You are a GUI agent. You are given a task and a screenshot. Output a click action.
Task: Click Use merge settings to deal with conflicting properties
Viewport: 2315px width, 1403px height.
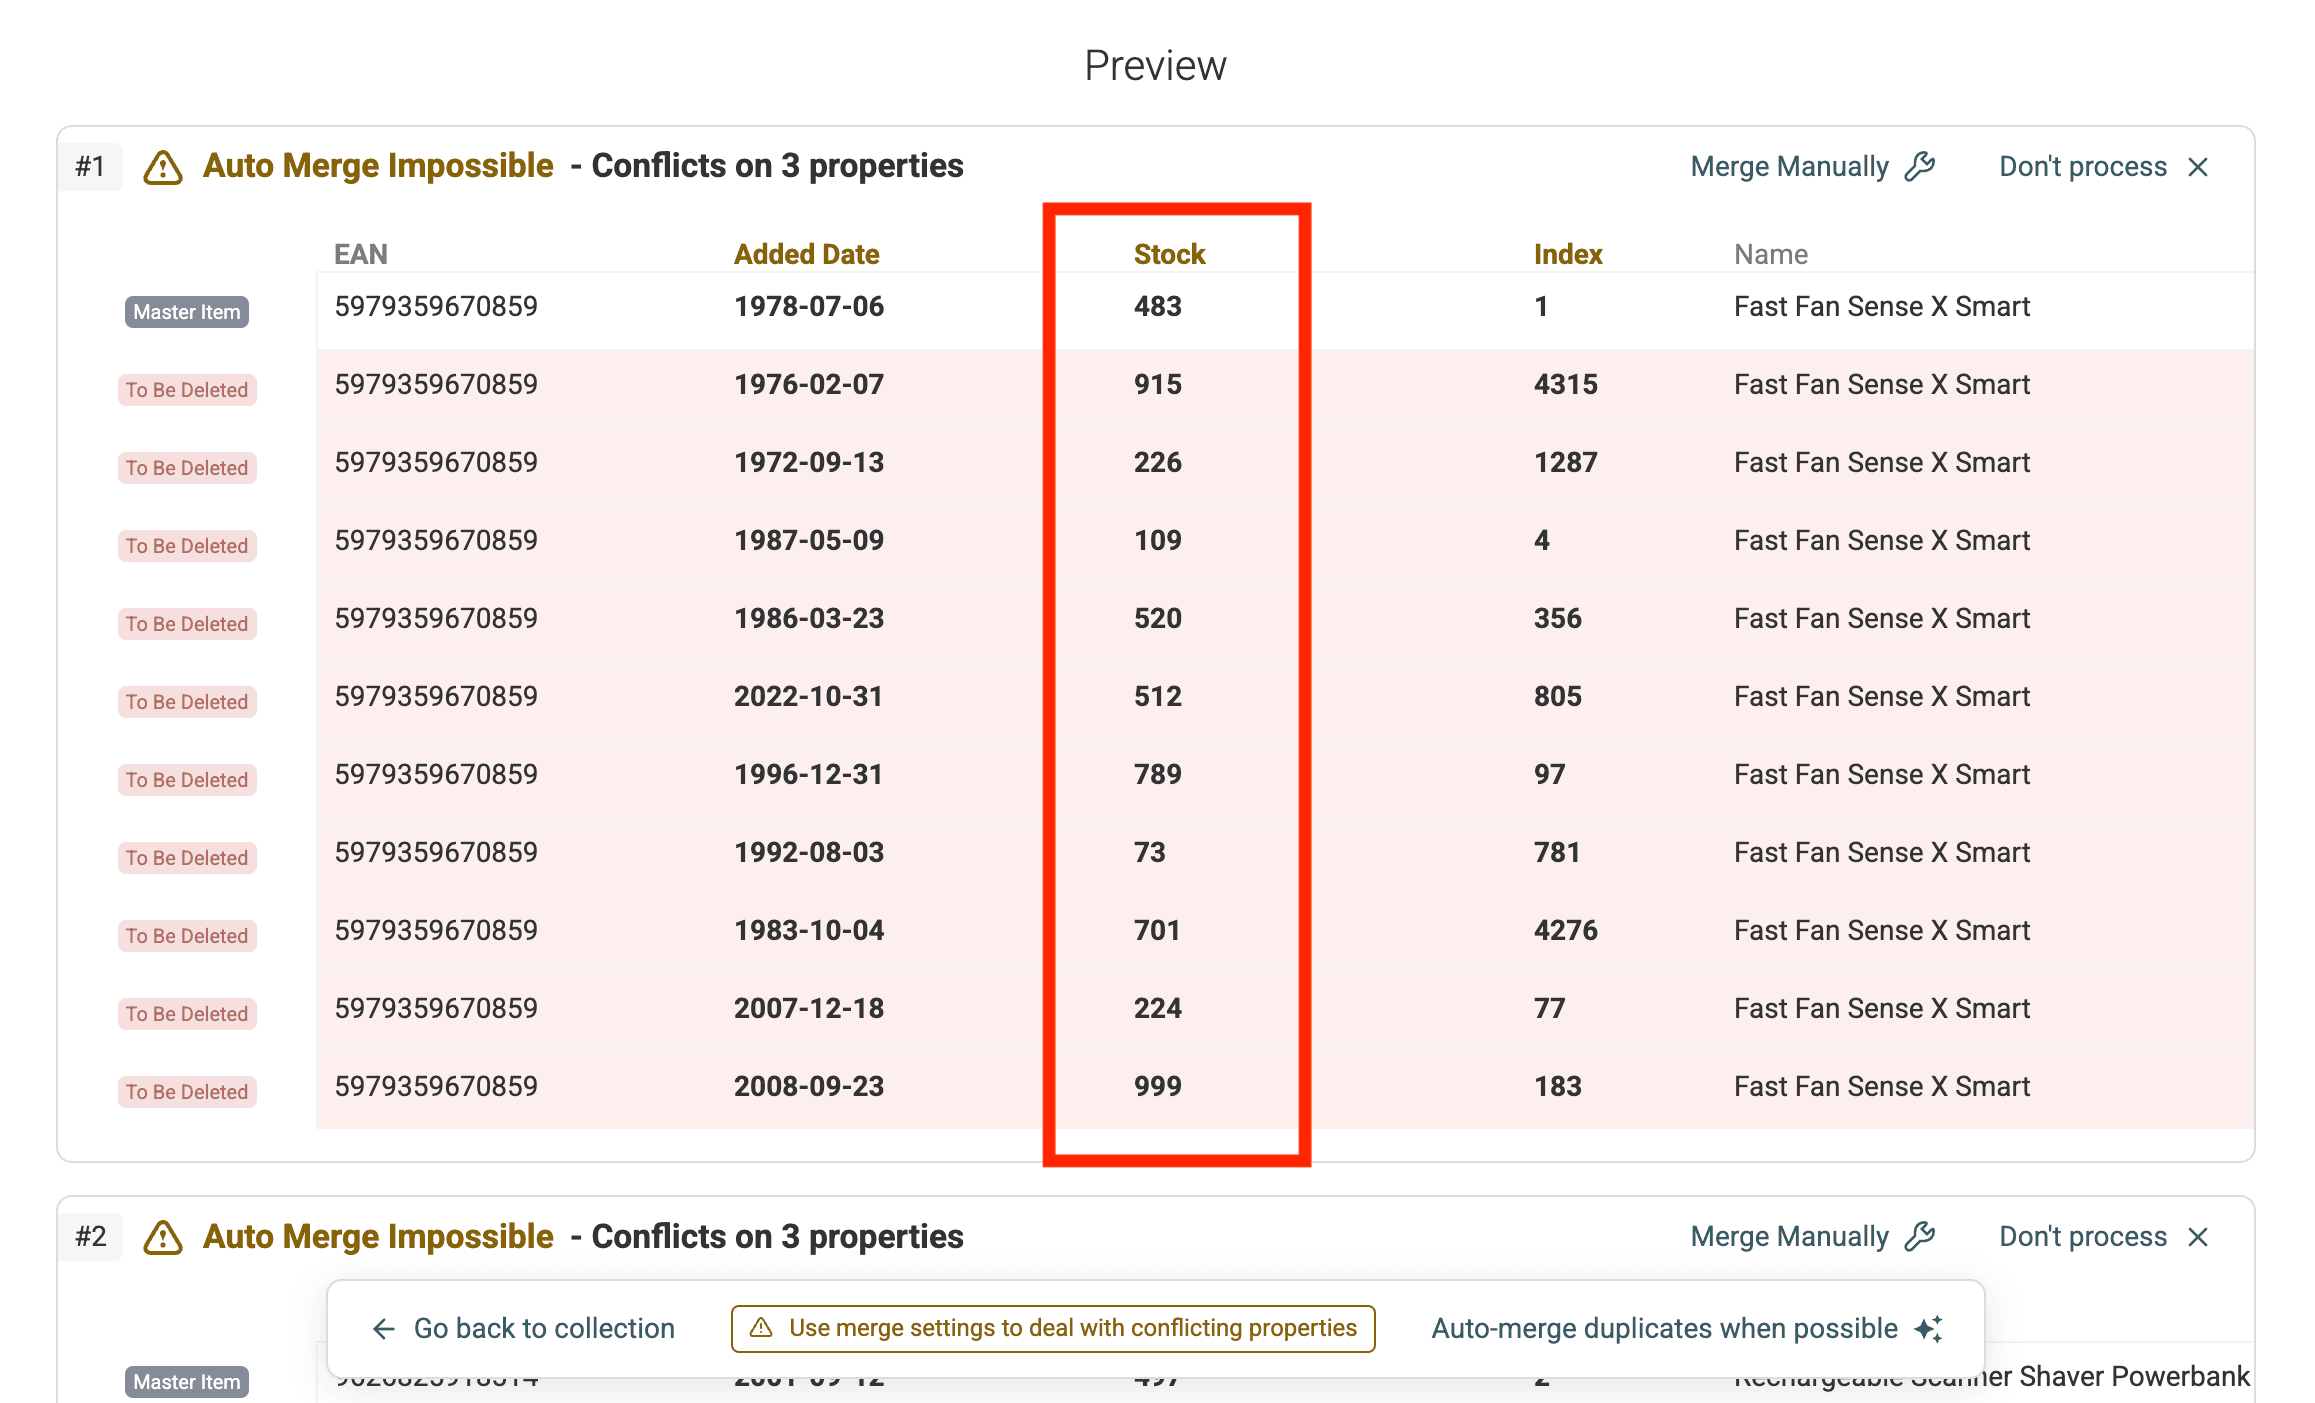click(1053, 1328)
